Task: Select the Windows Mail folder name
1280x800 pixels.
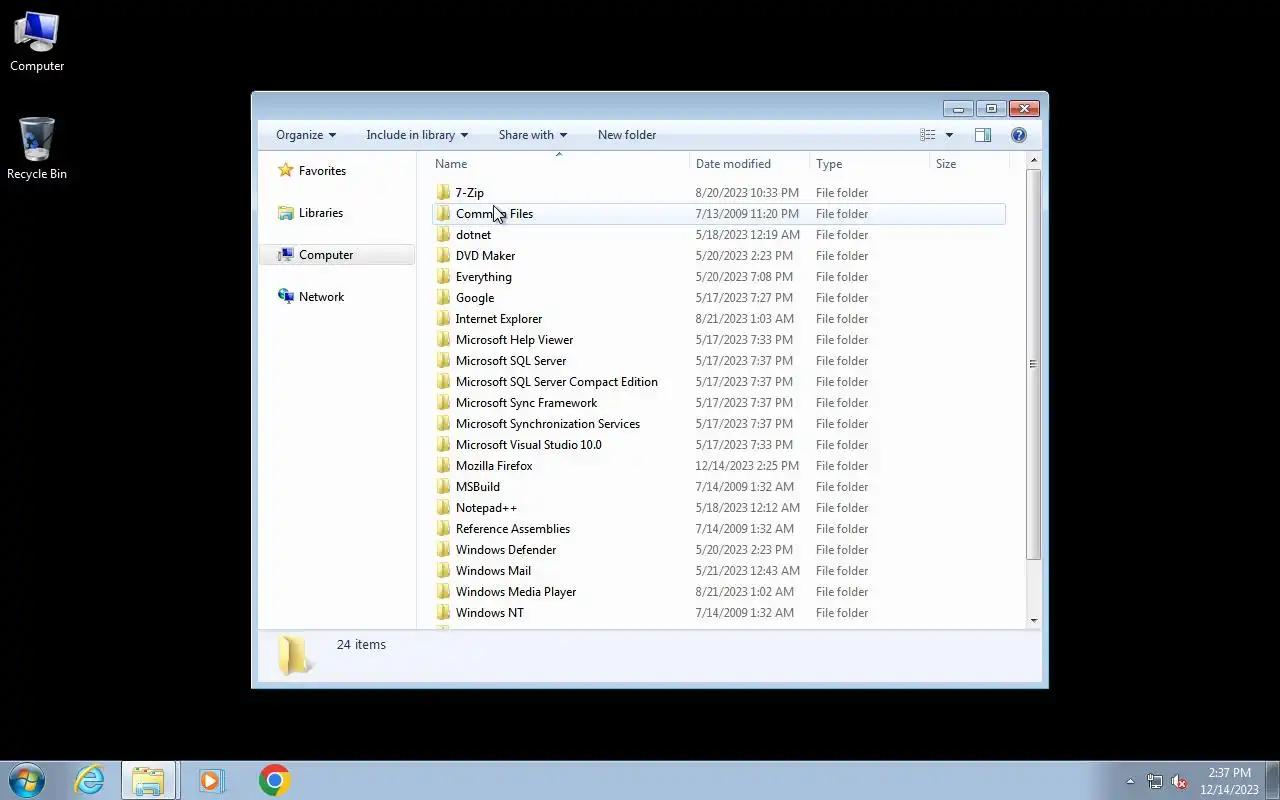Action: pyautogui.click(x=493, y=570)
